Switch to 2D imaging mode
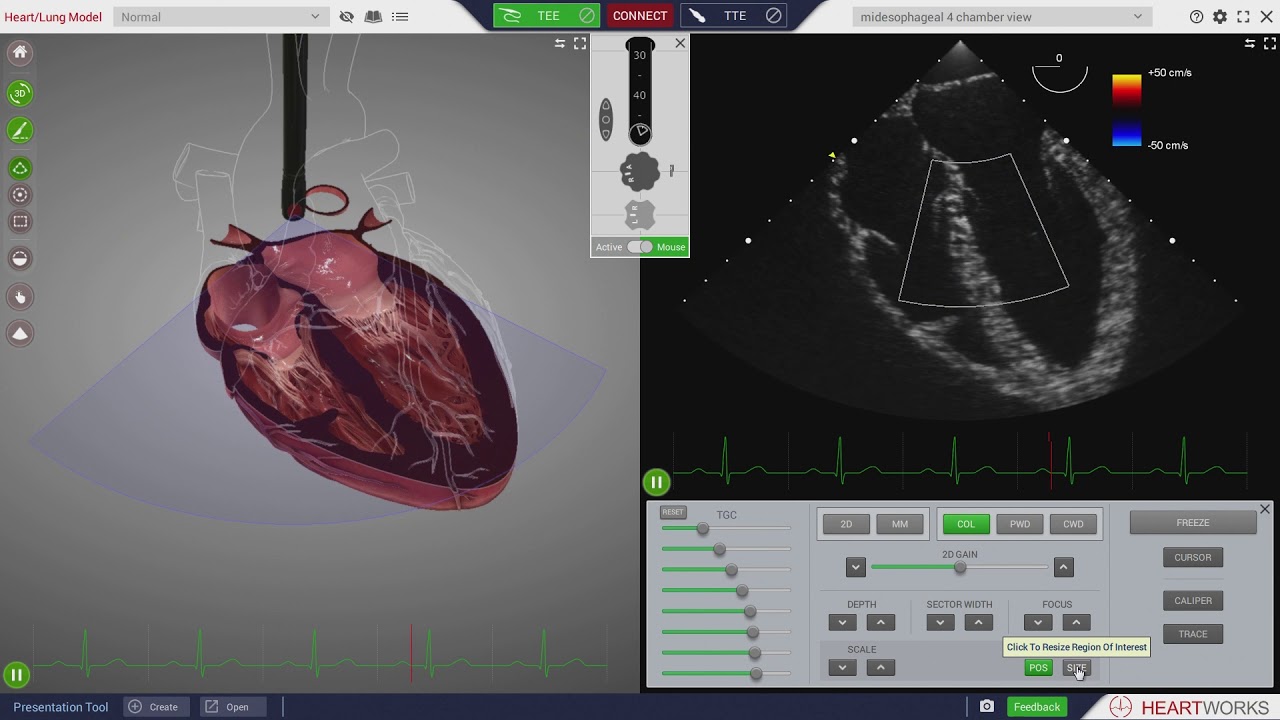This screenshot has width=1280, height=720. click(846, 524)
